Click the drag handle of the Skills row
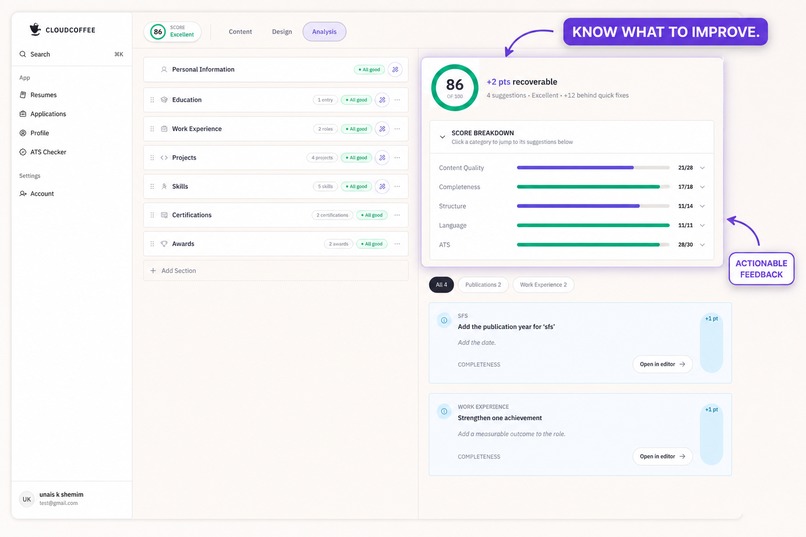The image size is (806, 537). tap(152, 186)
